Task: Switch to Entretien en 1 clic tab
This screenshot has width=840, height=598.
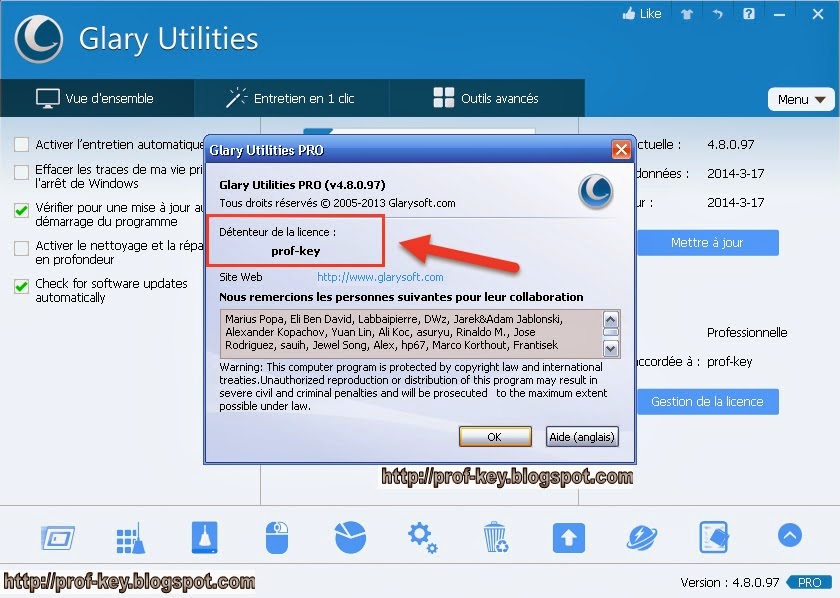Action: [291, 98]
